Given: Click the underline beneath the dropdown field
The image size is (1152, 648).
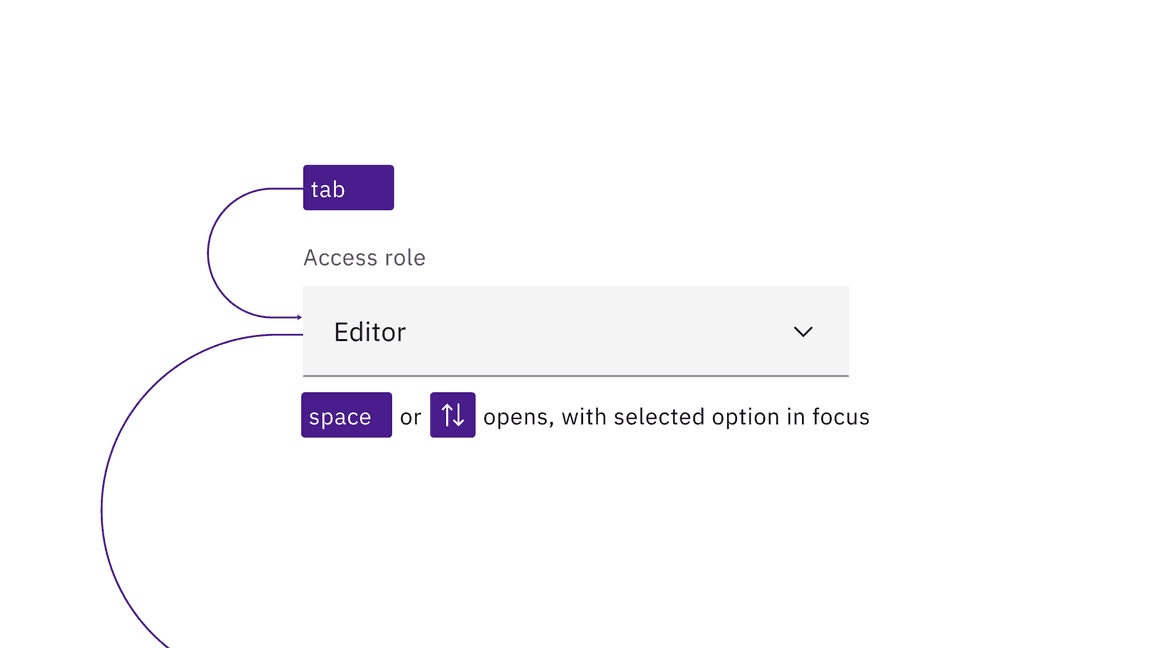Looking at the screenshot, I should pos(575,375).
